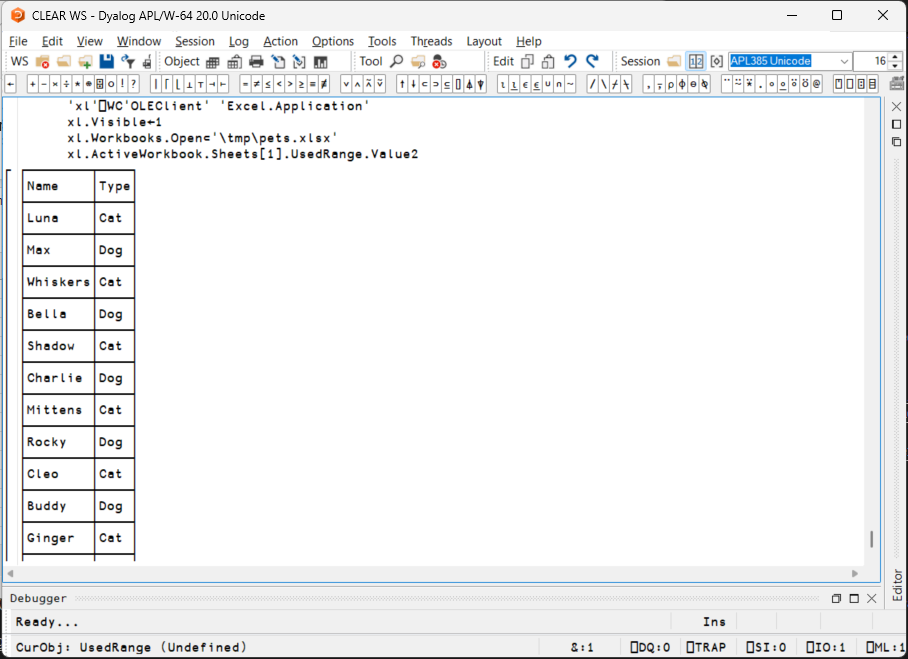This screenshot has width=908, height=659.
Task: Insert the rho ρ glyph
Action: (671, 85)
